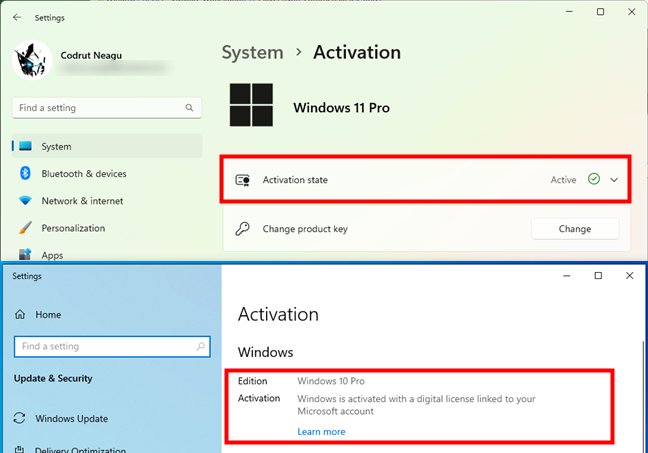Viewport: 648px width, 453px height.
Task: Focus Windows 10 Find a setting field
Action: pyautogui.click(x=112, y=346)
